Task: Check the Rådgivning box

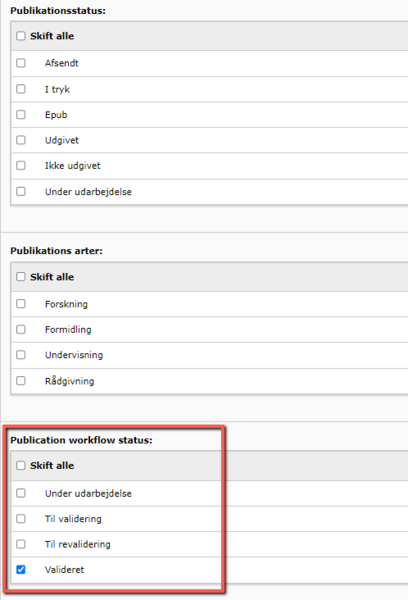Action: 21,381
